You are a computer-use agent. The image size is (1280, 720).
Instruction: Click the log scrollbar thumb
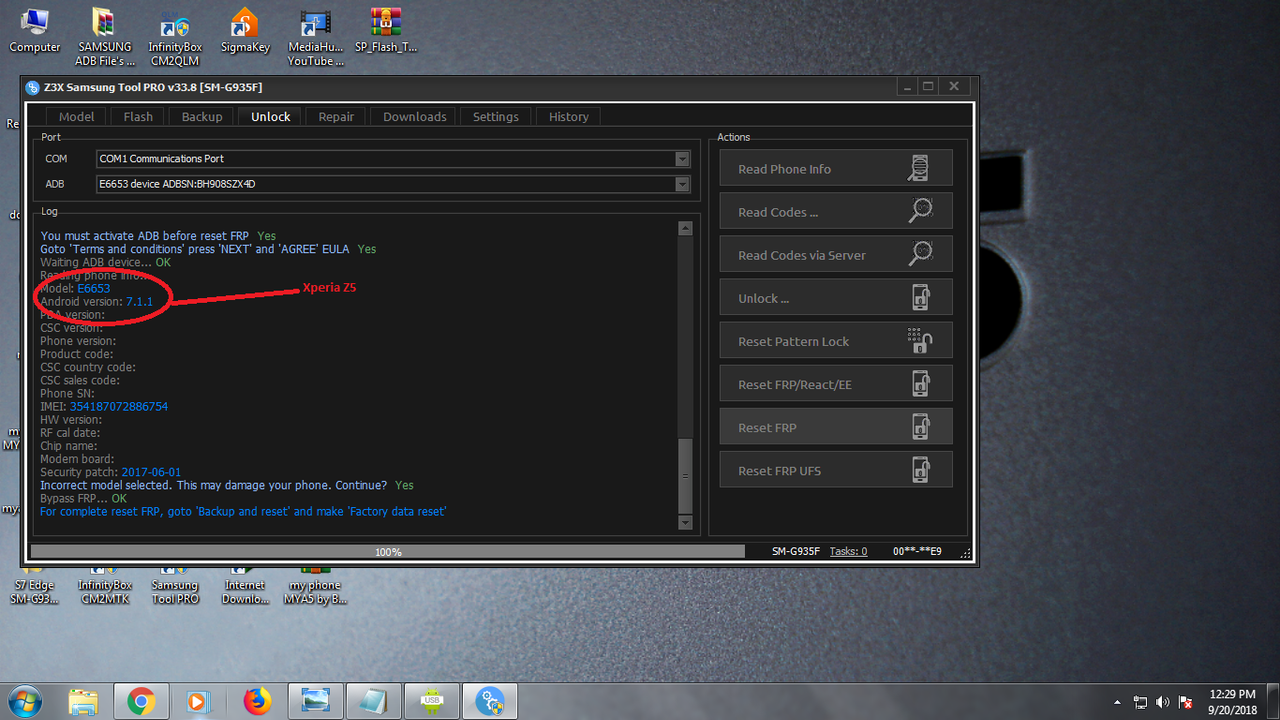[x=684, y=475]
